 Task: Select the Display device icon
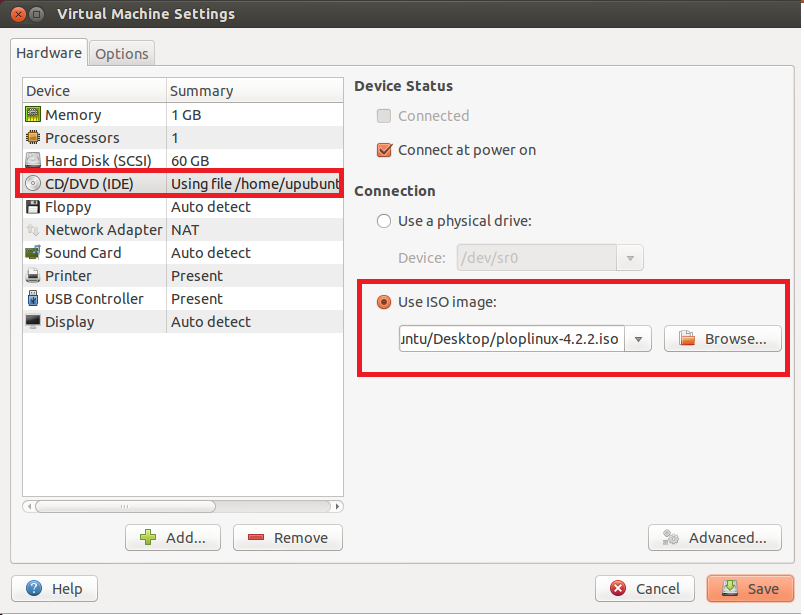click(x=34, y=321)
